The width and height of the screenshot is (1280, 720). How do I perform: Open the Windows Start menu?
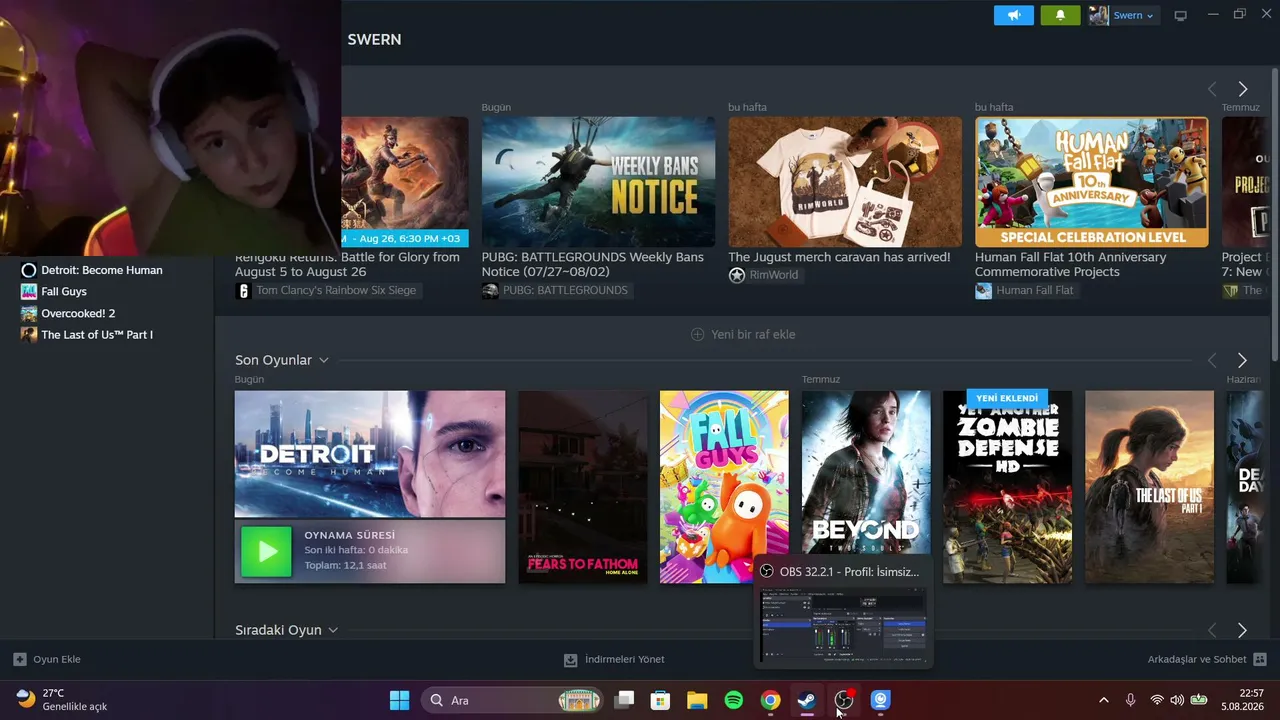click(x=399, y=700)
